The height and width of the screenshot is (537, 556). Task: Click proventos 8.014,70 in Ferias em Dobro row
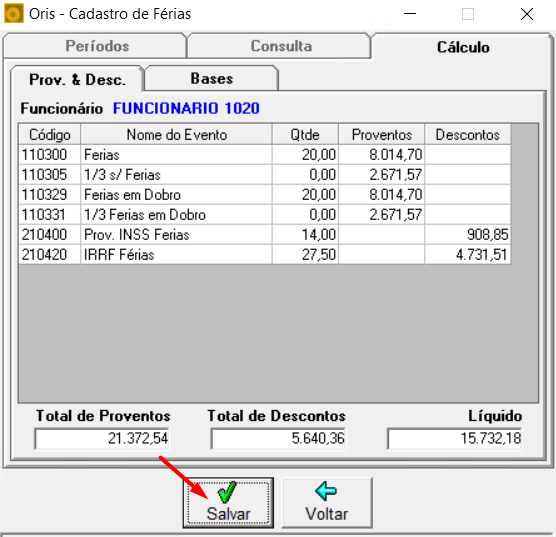pos(382,194)
